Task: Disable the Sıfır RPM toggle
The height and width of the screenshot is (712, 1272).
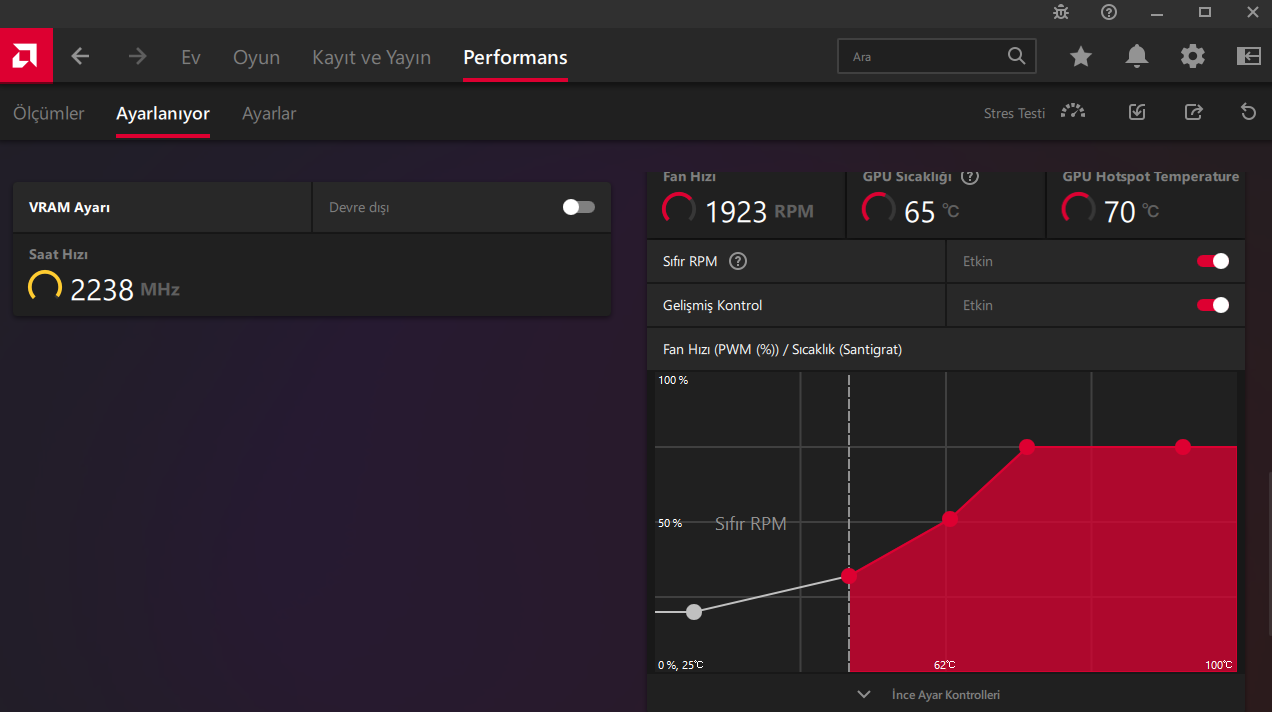Action: point(1213,261)
